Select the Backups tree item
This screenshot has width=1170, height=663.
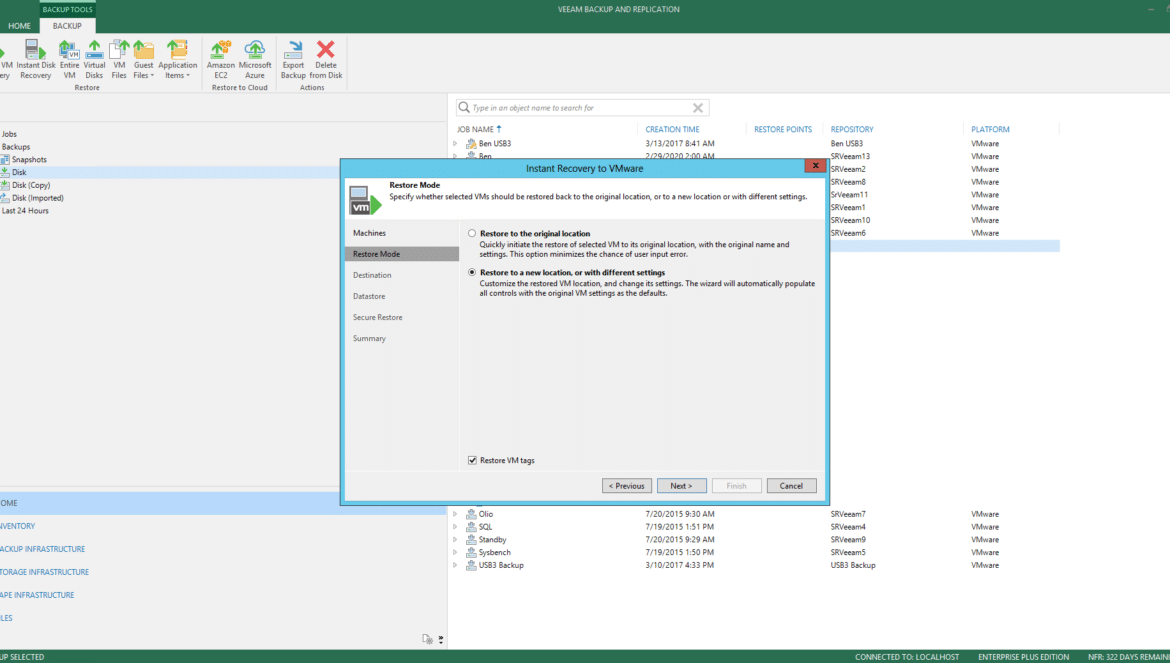point(16,147)
